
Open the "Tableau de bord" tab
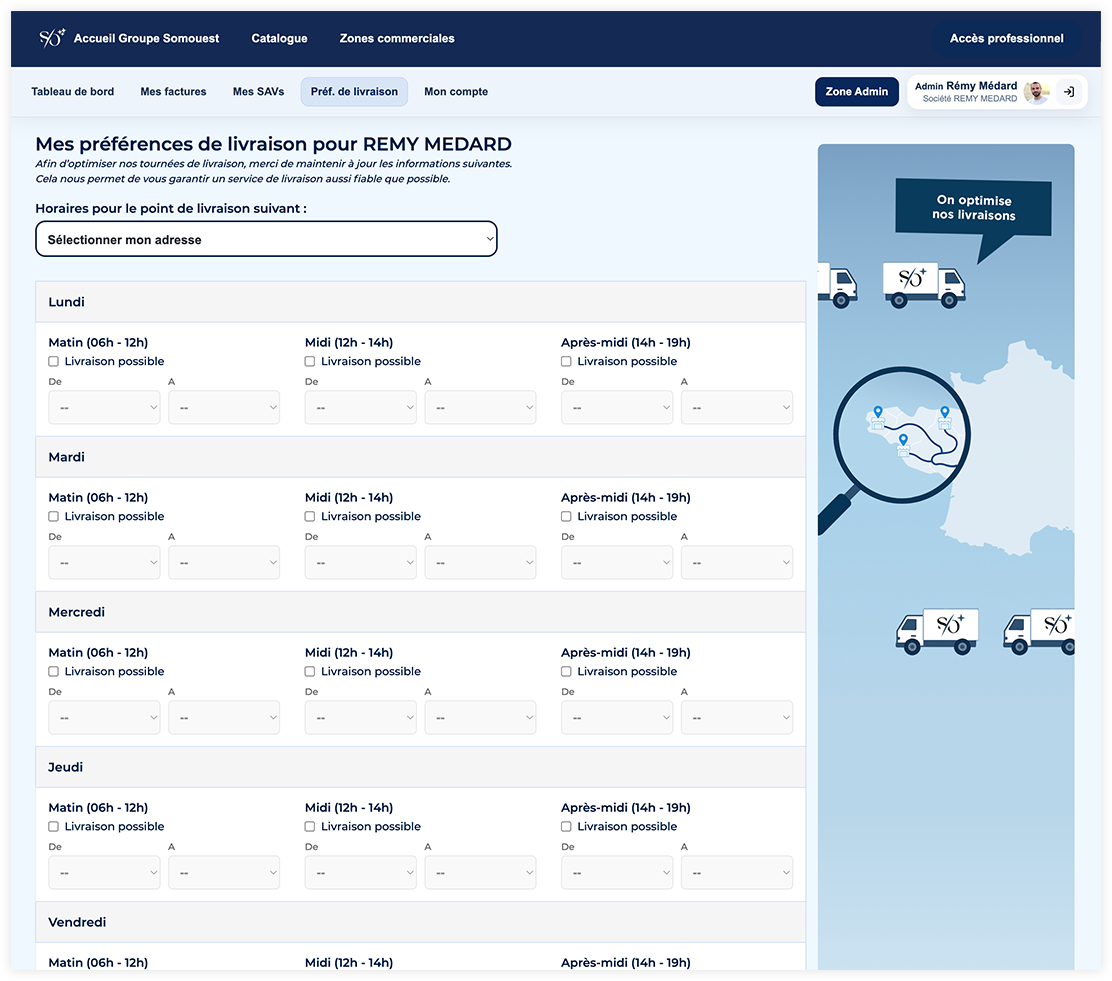(72, 92)
